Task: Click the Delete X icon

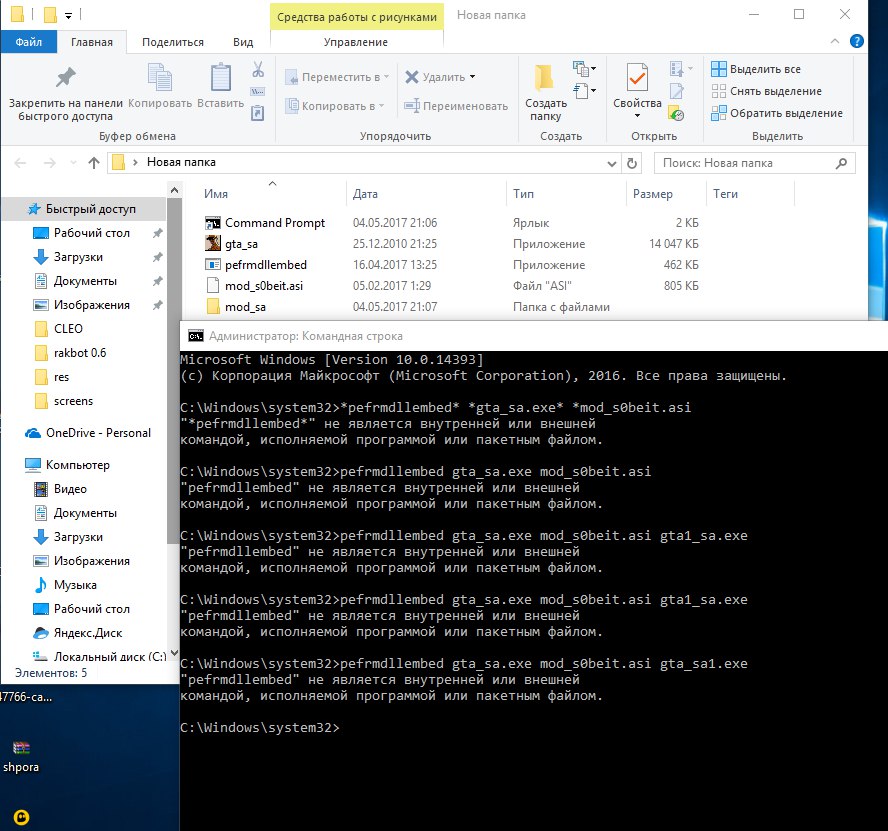Action: [x=412, y=76]
